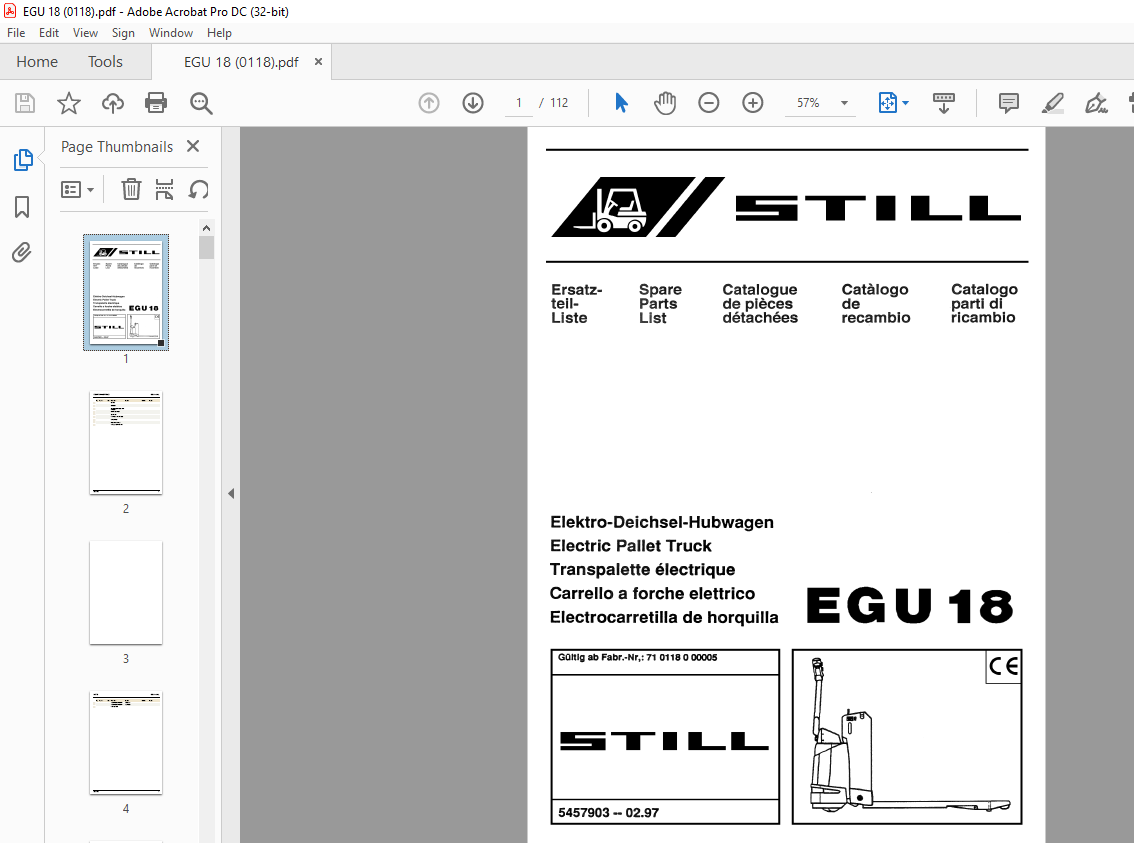Click 'Ersatzteil-Liste' heading text
Screen dimensions: 1134x843
pyautogui.click(x=576, y=304)
